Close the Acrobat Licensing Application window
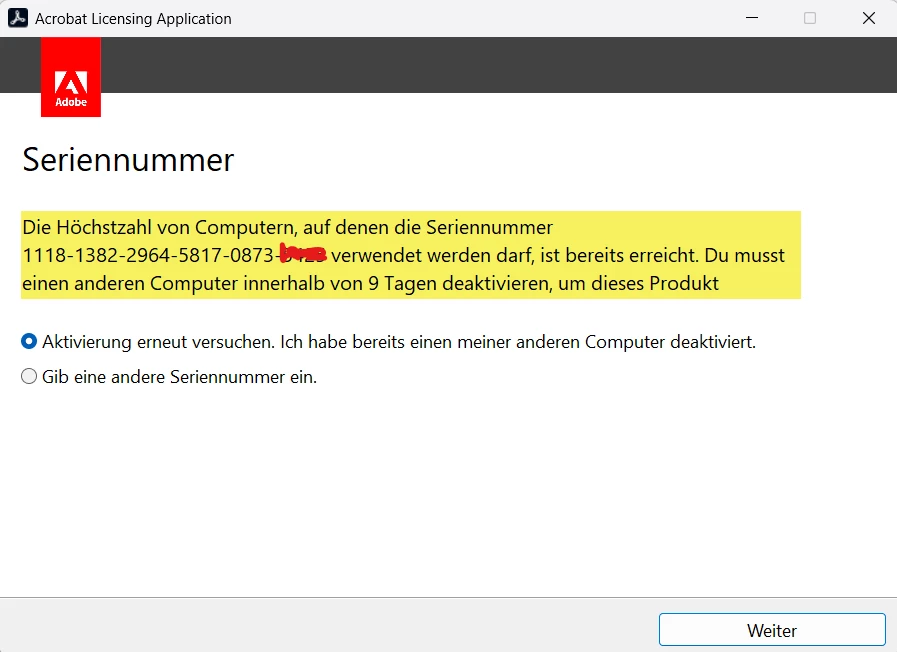897x652 pixels. tap(868, 18)
